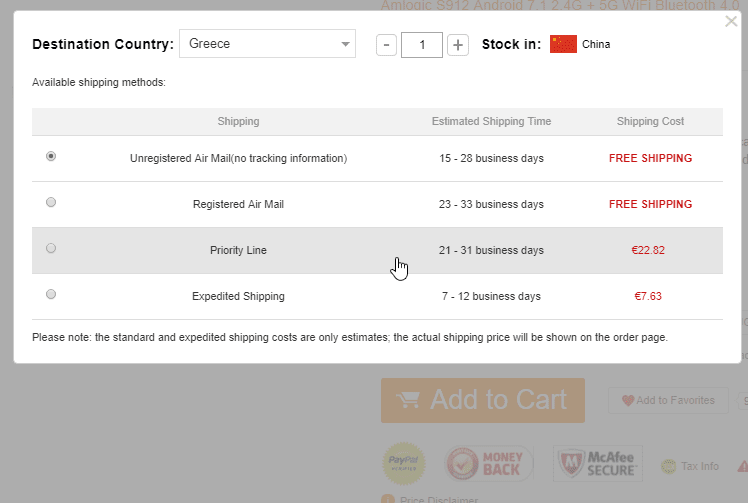Close the shipping methods dialog
748x503 pixels.
pos(731,21)
